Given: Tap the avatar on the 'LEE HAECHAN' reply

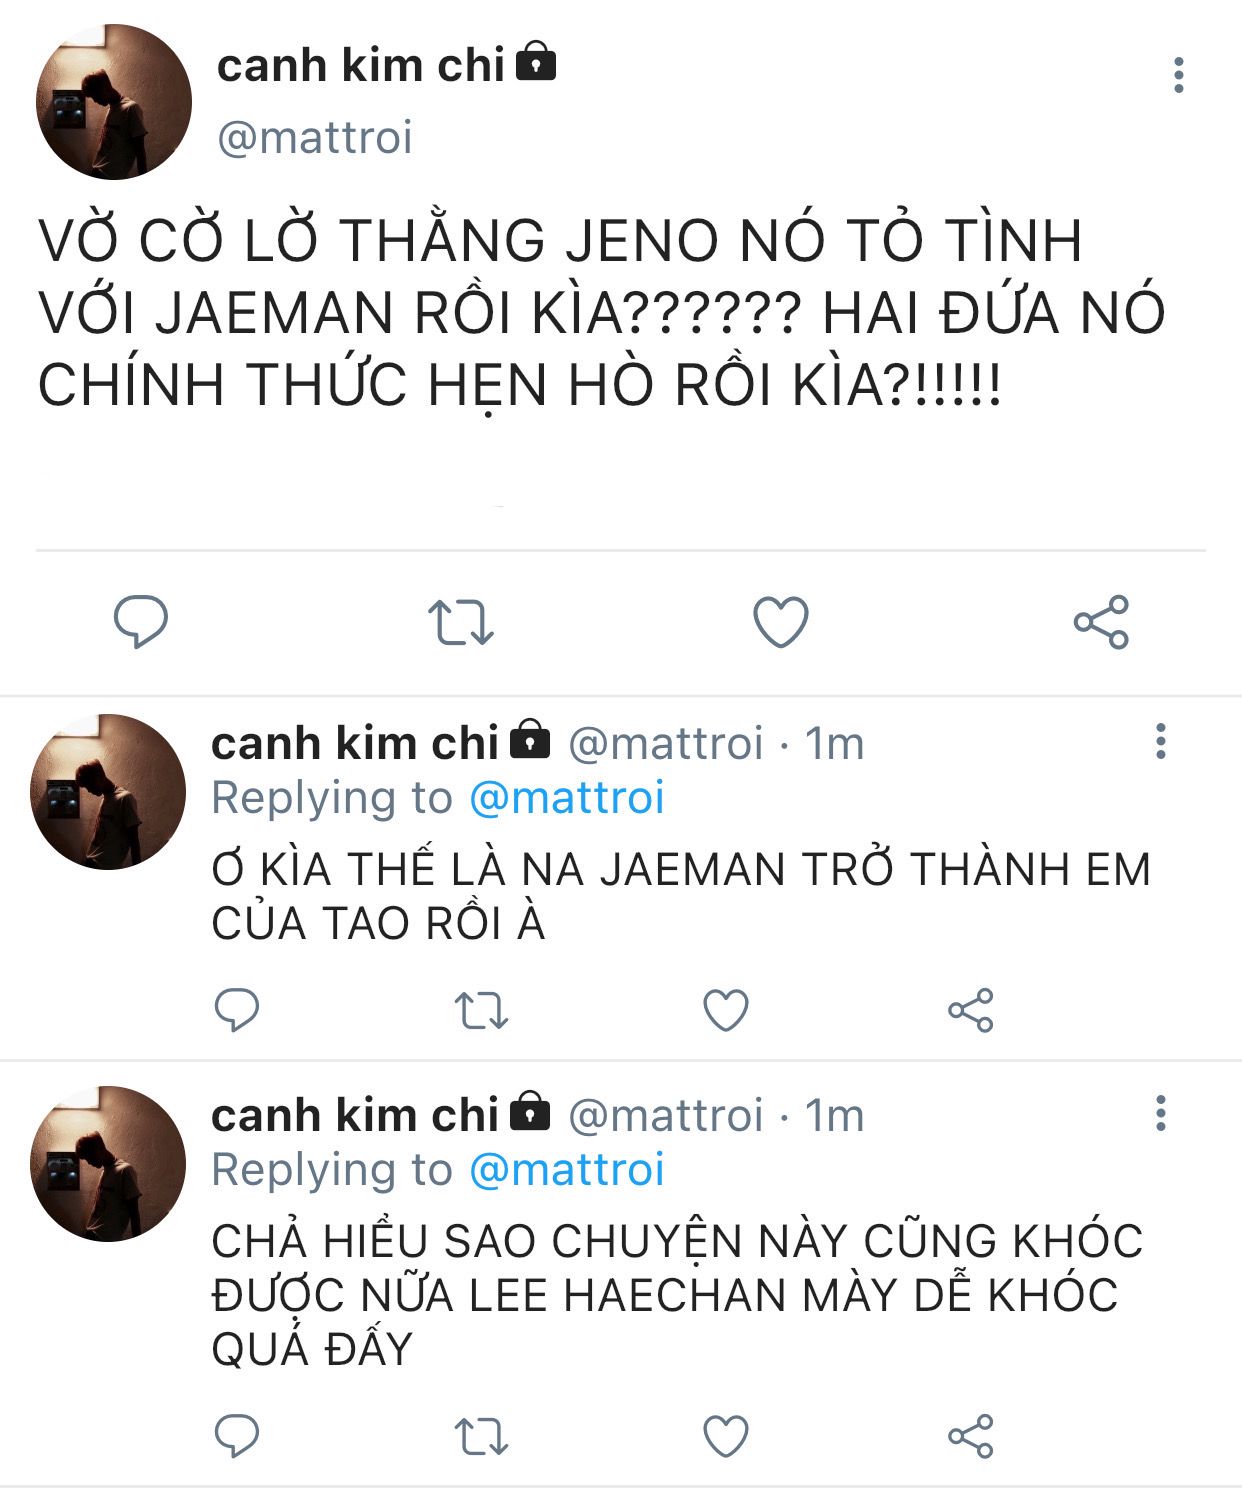Looking at the screenshot, I should (x=108, y=1164).
